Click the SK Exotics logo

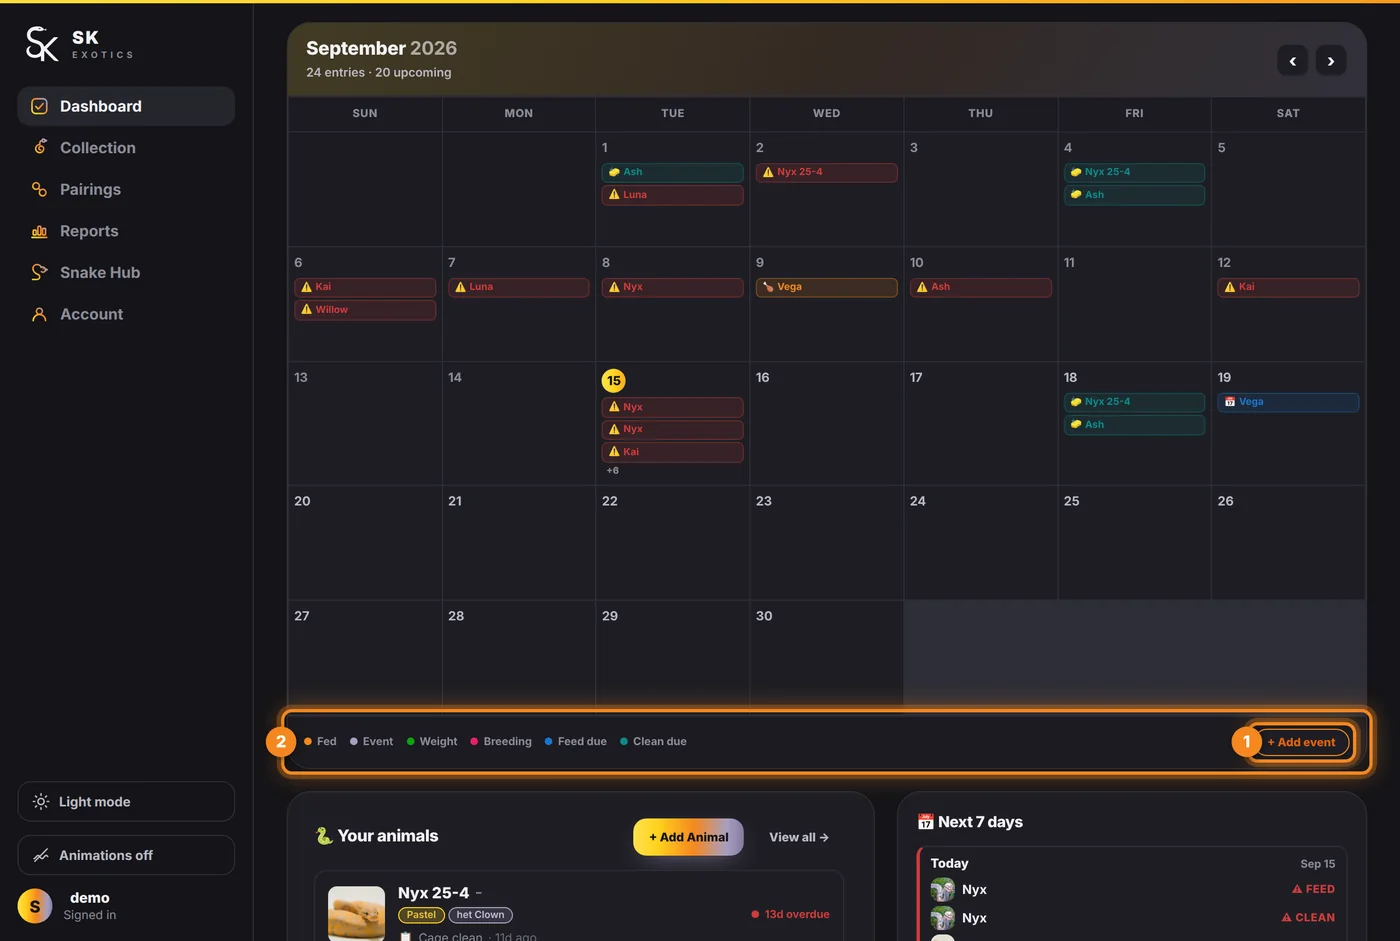pyautogui.click(x=80, y=44)
